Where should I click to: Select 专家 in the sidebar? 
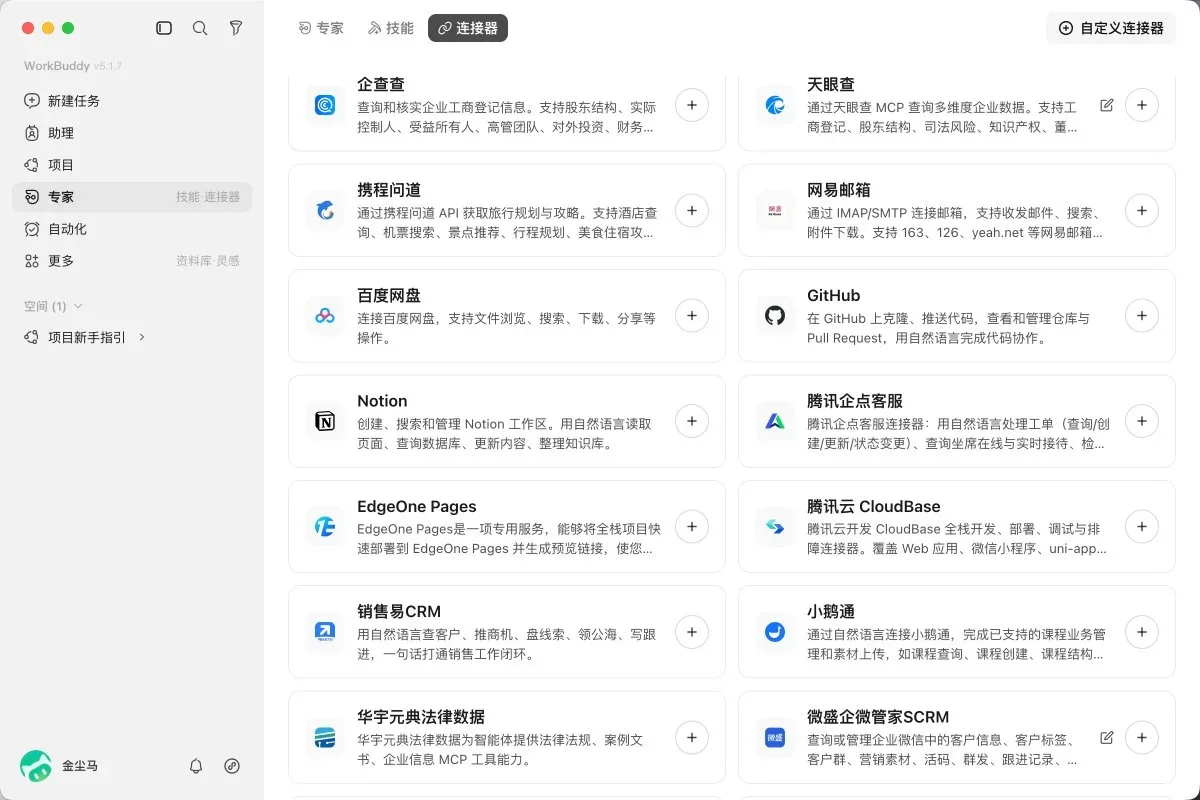click(132, 197)
